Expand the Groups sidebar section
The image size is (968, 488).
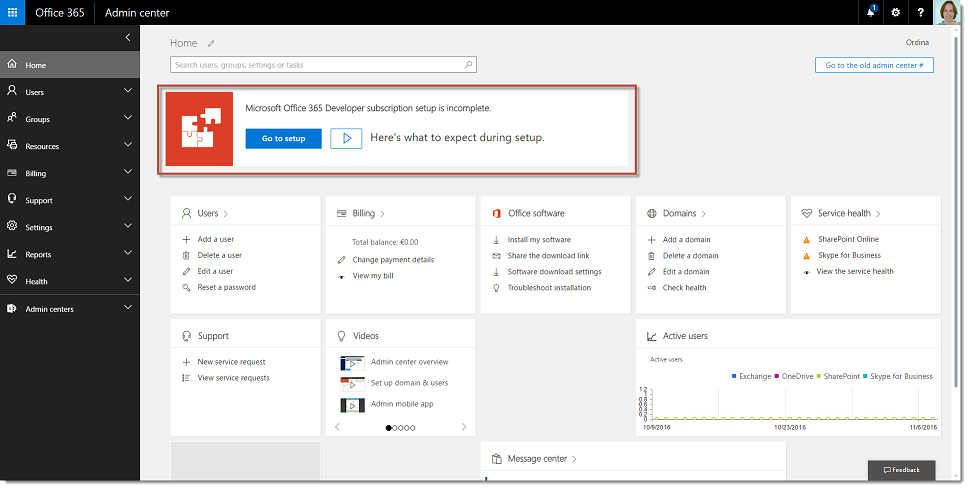coord(128,117)
